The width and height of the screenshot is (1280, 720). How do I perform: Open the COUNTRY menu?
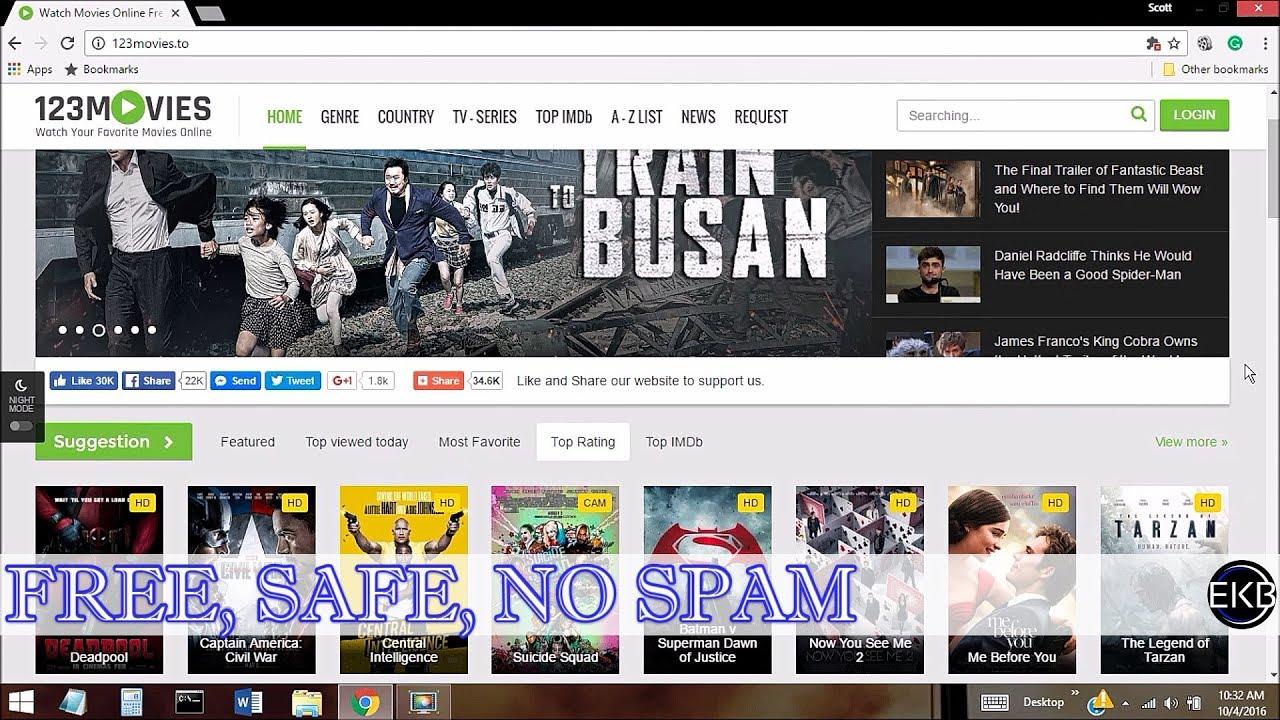406,116
